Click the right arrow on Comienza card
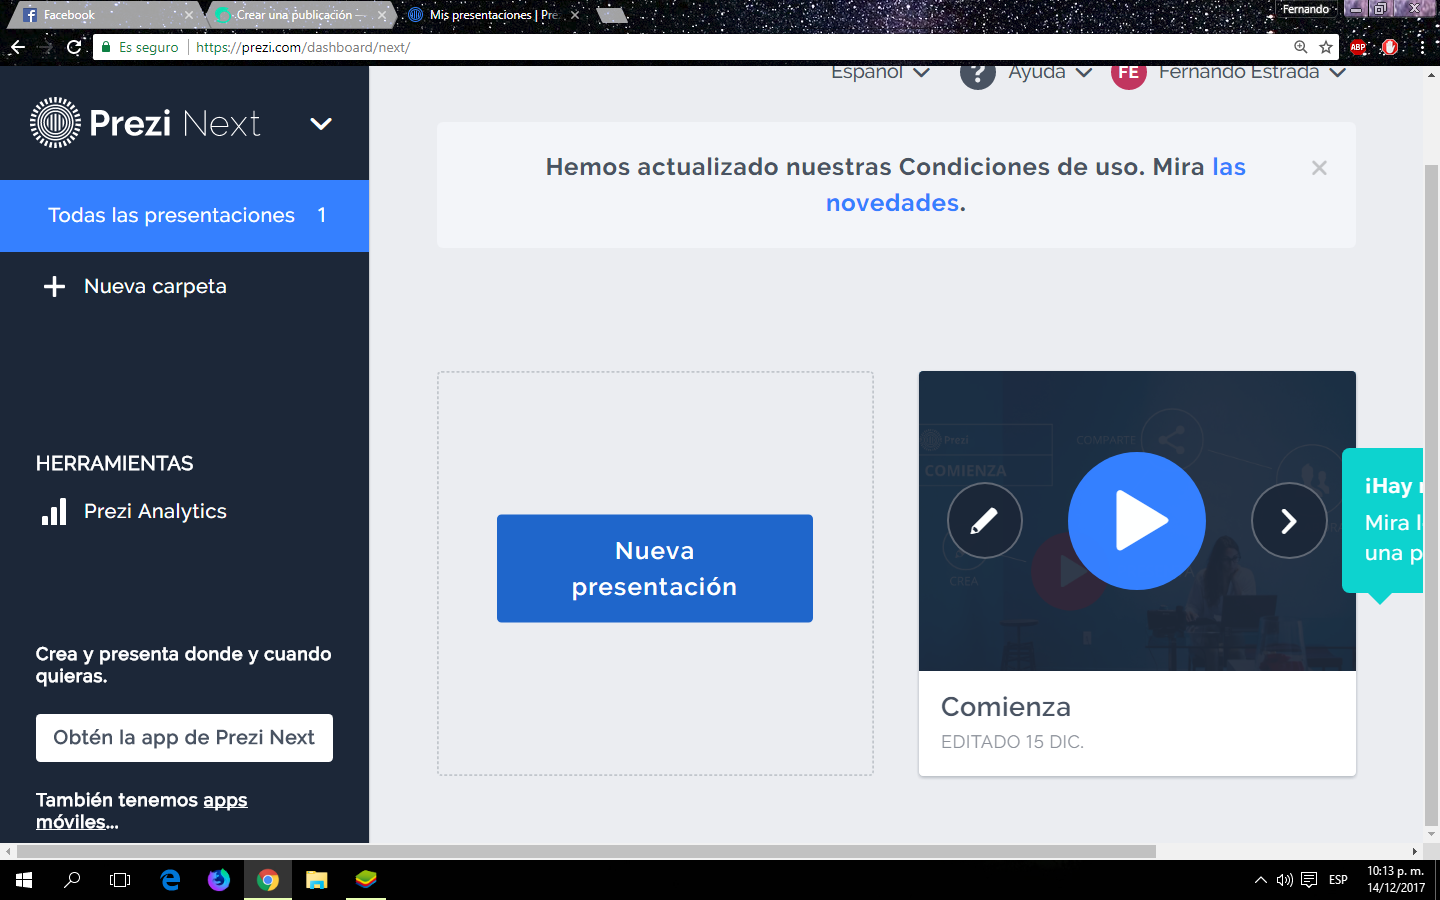1440x900 pixels. pos(1289,521)
